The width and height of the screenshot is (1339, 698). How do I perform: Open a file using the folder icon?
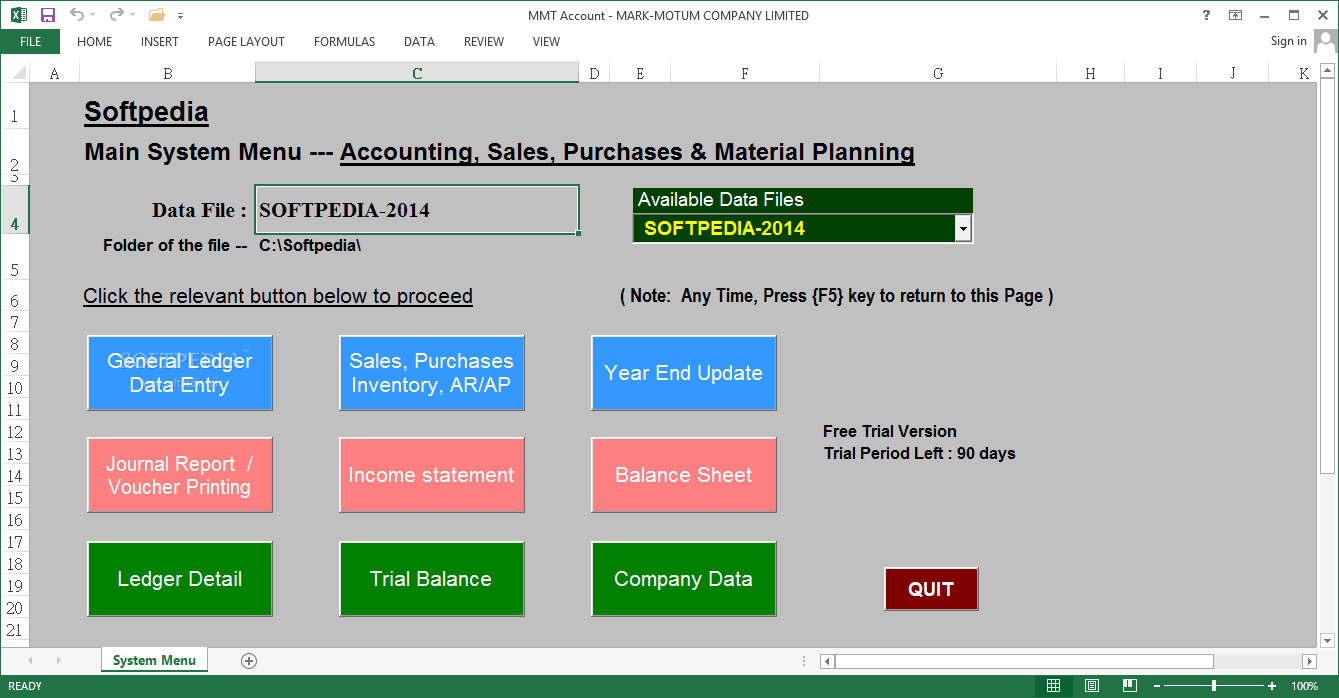click(x=156, y=15)
